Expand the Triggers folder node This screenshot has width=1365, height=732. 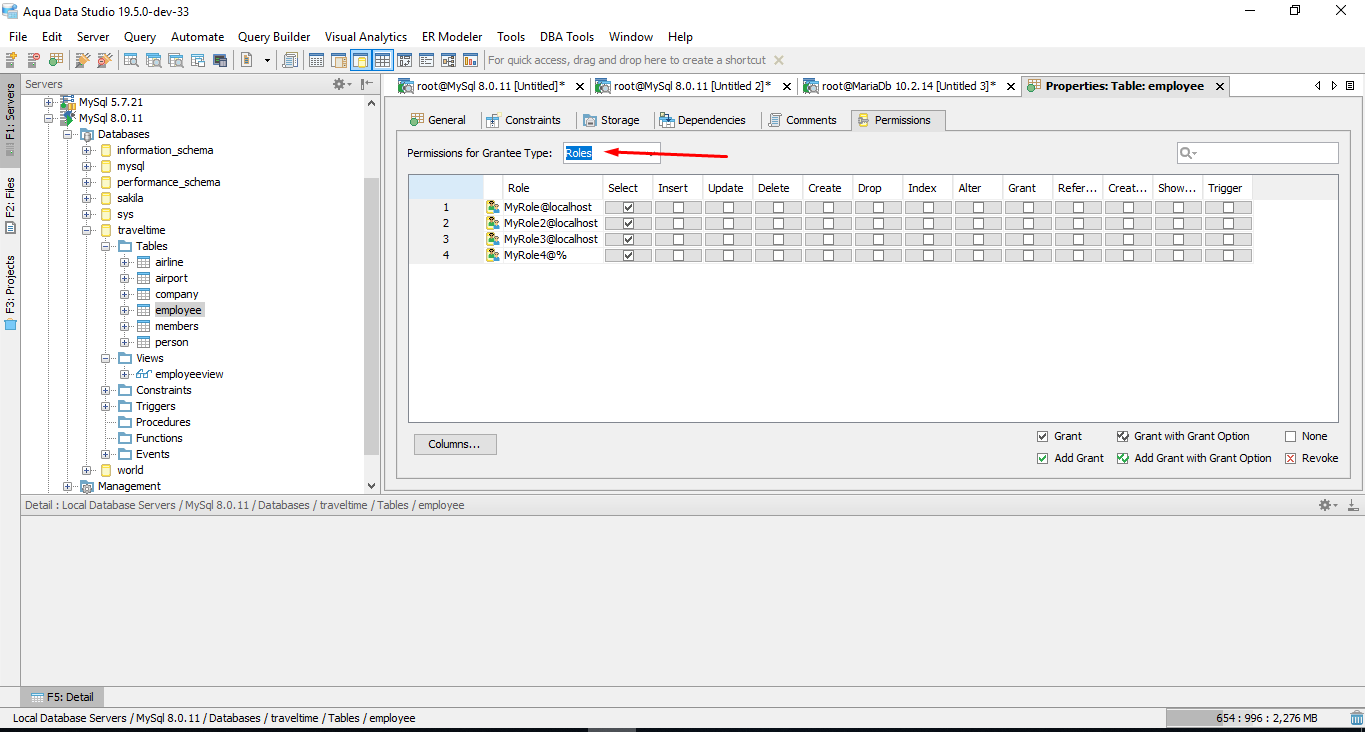(106, 406)
